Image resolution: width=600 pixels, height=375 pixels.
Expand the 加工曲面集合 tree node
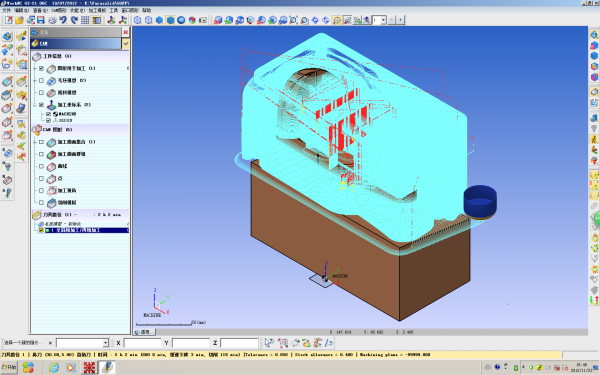34,142
